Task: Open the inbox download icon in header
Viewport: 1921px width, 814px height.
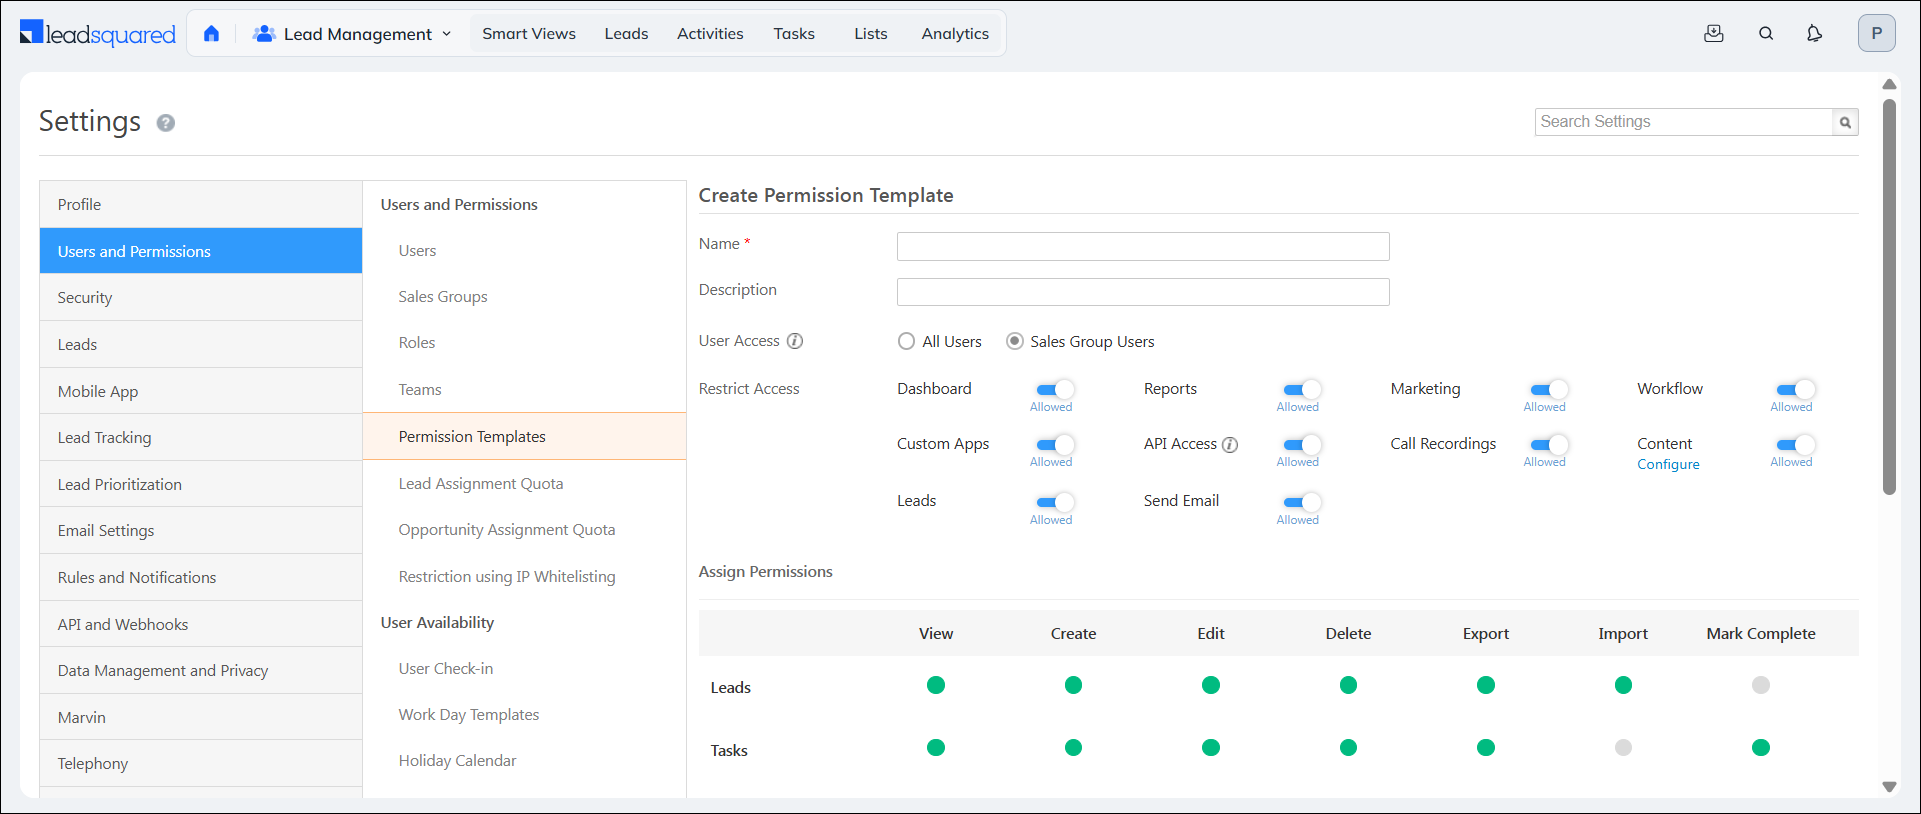Action: [x=1714, y=34]
